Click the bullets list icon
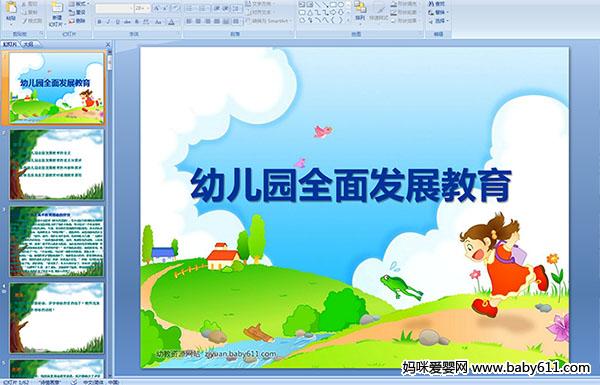This screenshot has width=600, height=385. [190, 8]
